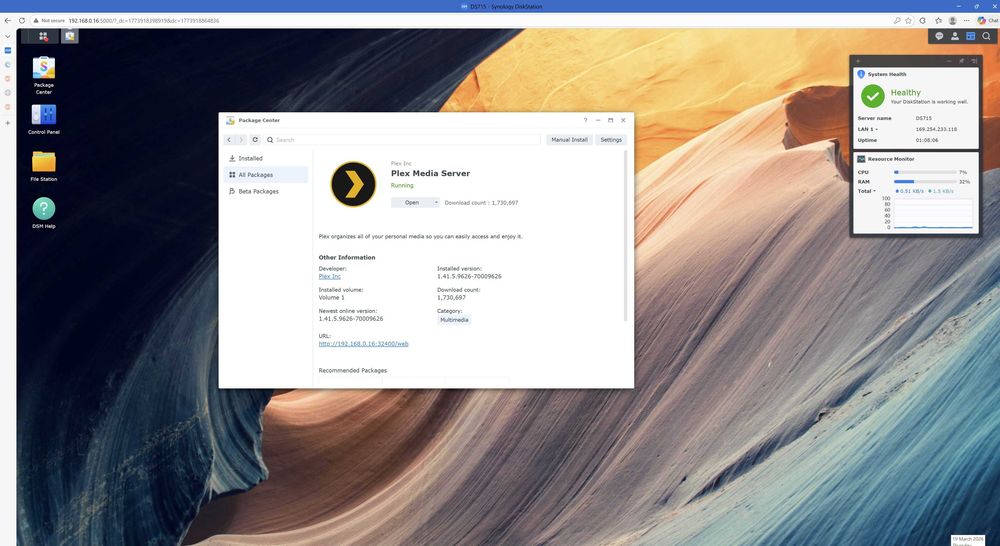Select Beta Packages in the sidebar

coord(266,191)
